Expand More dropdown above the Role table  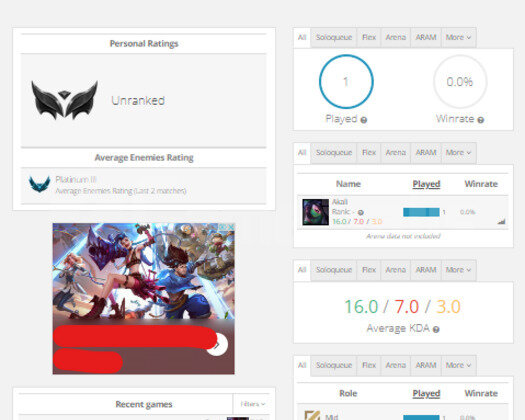tap(458, 365)
